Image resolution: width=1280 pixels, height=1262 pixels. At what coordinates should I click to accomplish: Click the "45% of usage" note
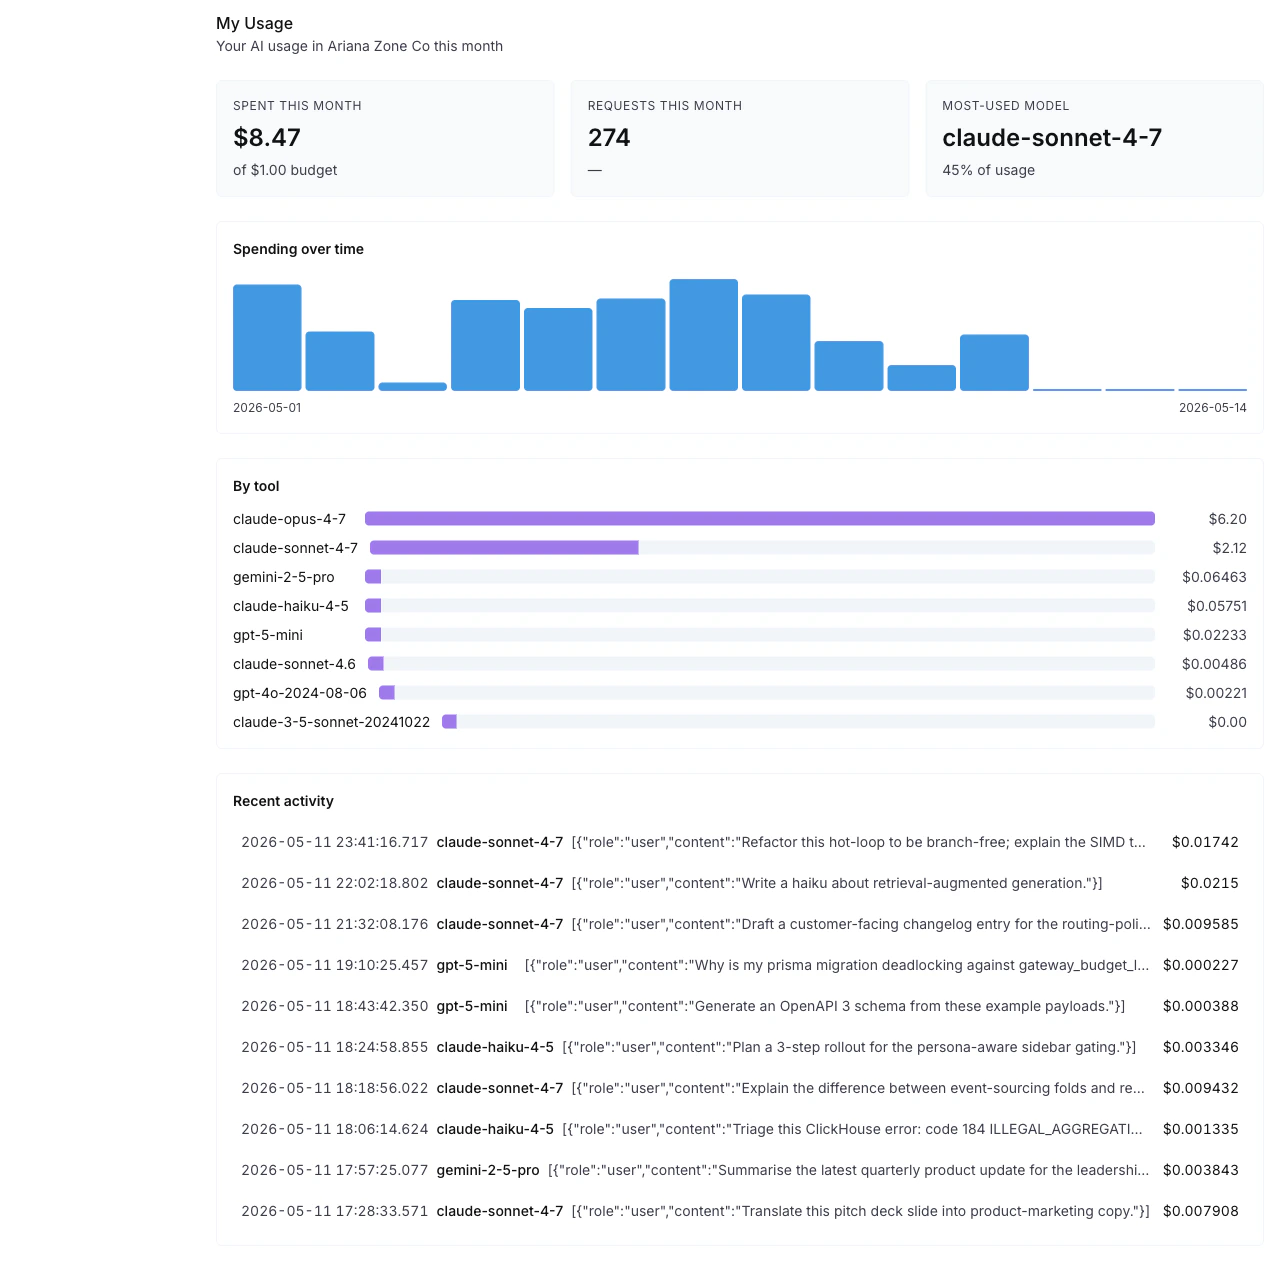pos(988,170)
